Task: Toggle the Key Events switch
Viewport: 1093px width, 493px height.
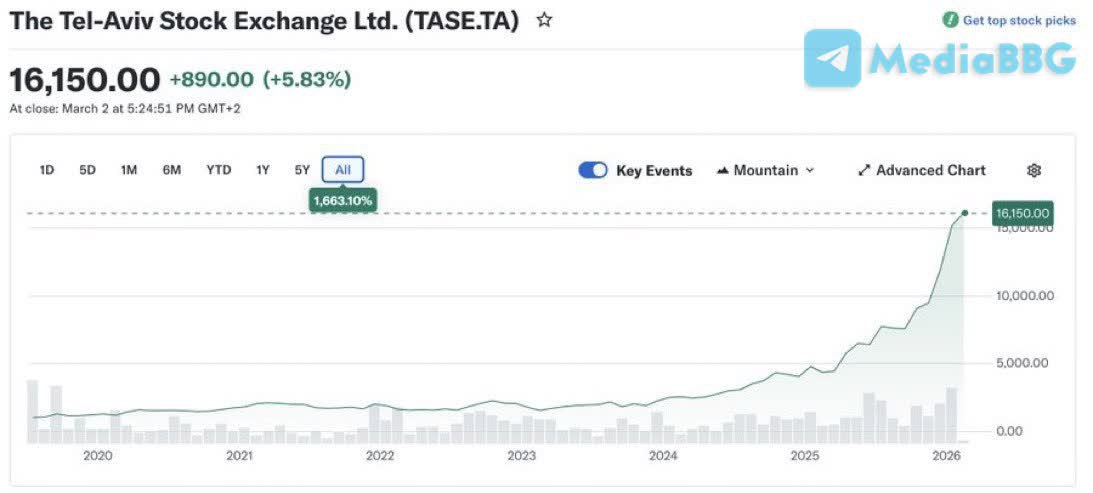Action: tap(593, 170)
